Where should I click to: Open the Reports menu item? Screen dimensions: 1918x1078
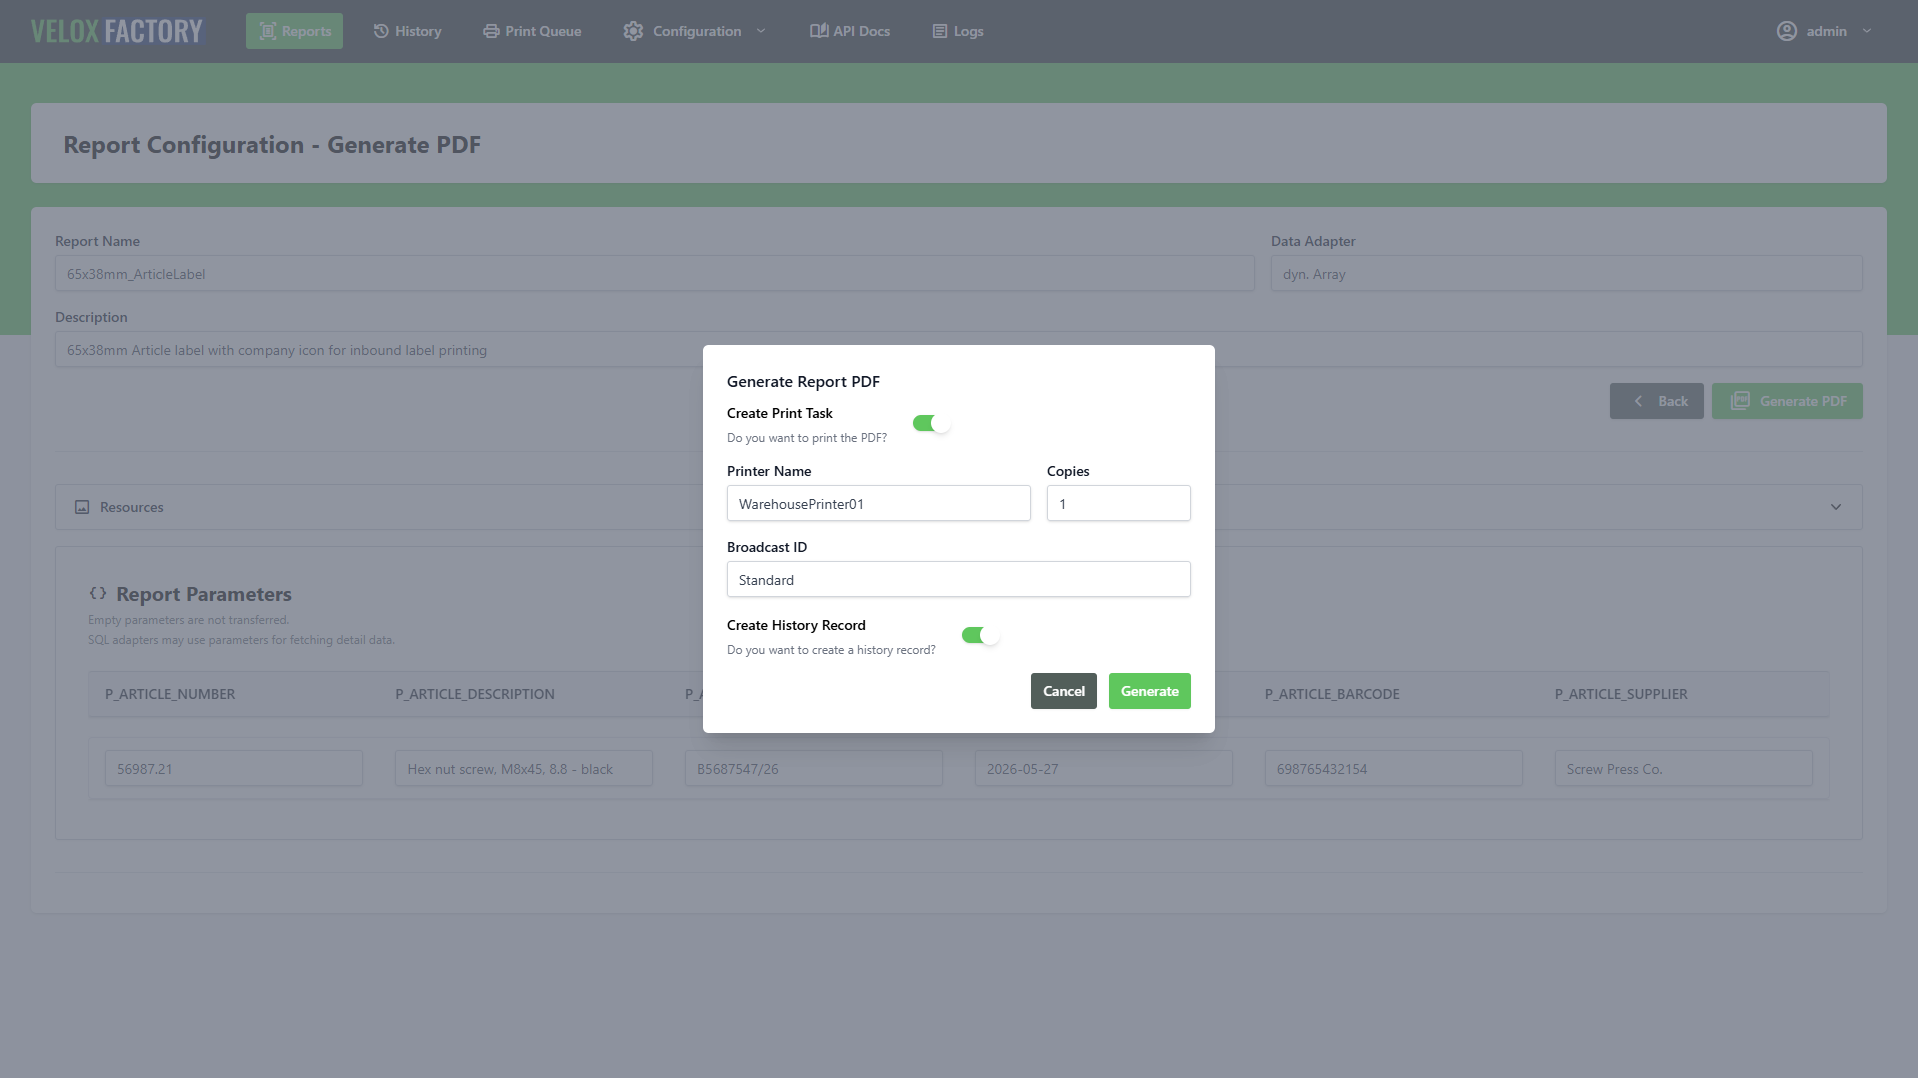coord(294,31)
